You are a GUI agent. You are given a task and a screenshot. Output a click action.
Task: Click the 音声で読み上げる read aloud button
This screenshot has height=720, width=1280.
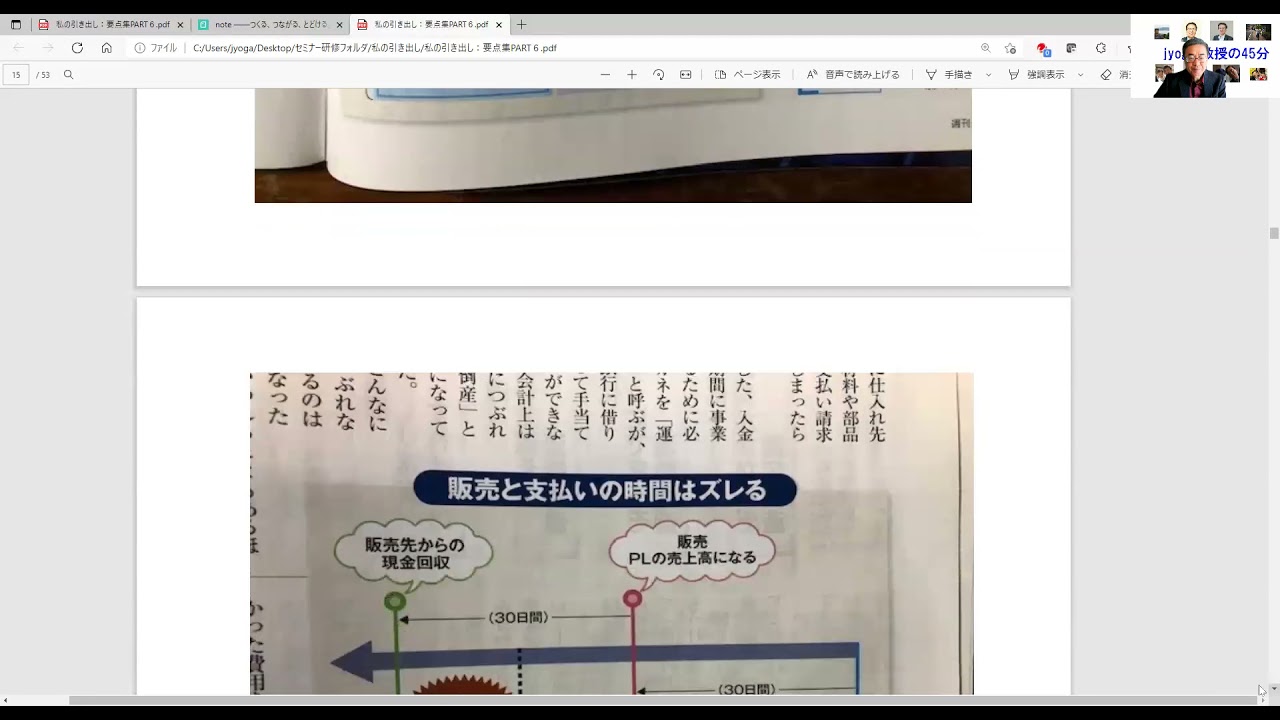(853, 75)
